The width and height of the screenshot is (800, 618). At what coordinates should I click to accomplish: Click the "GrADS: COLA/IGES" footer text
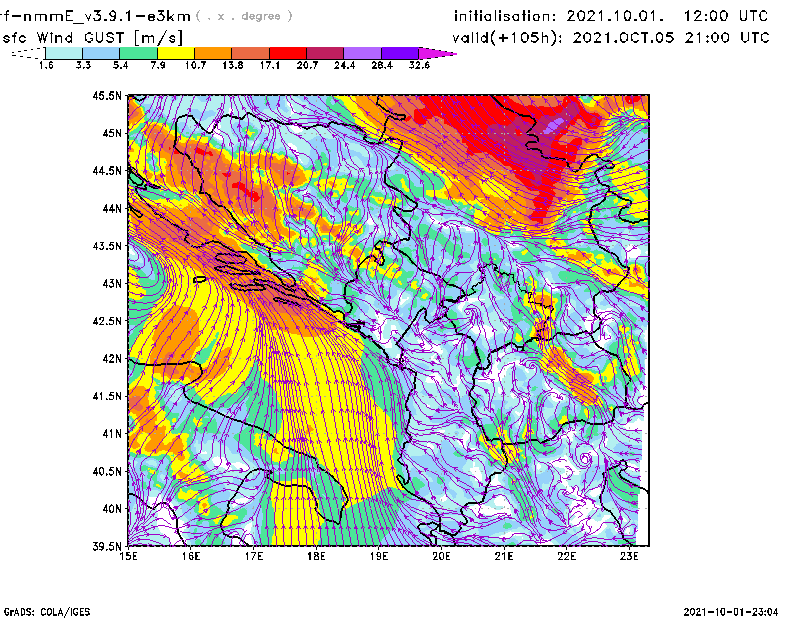(47, 612)
